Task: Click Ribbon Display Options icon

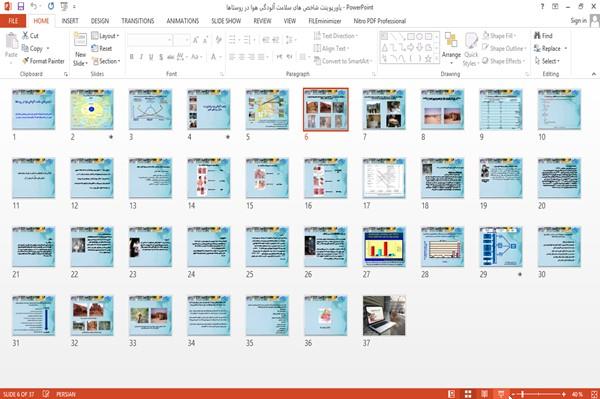Action: tap(555, 7)
